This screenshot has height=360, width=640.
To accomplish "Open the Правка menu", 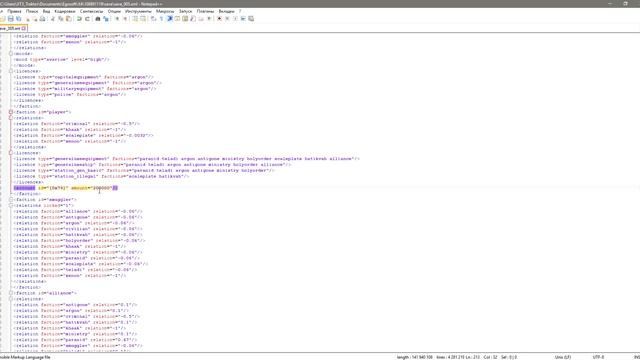I will (x=14, y=11).
